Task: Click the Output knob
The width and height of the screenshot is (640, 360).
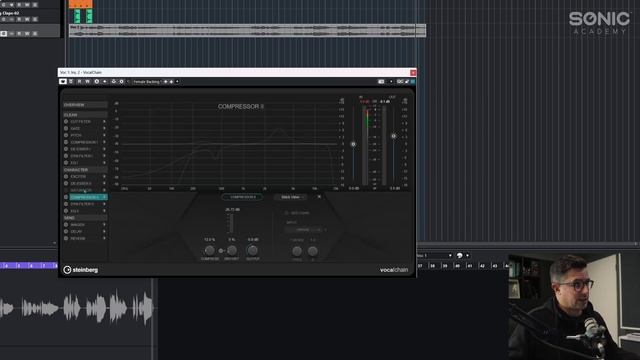Action: (253, 250)
